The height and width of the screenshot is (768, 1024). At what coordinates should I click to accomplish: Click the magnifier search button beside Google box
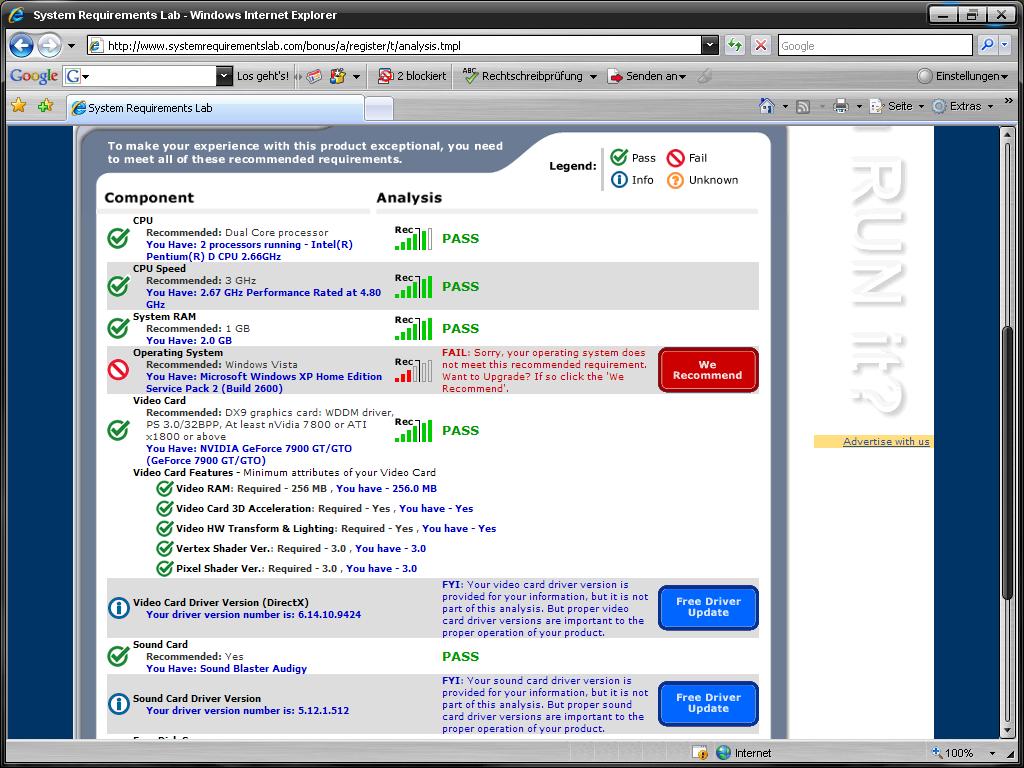[987, 45]
